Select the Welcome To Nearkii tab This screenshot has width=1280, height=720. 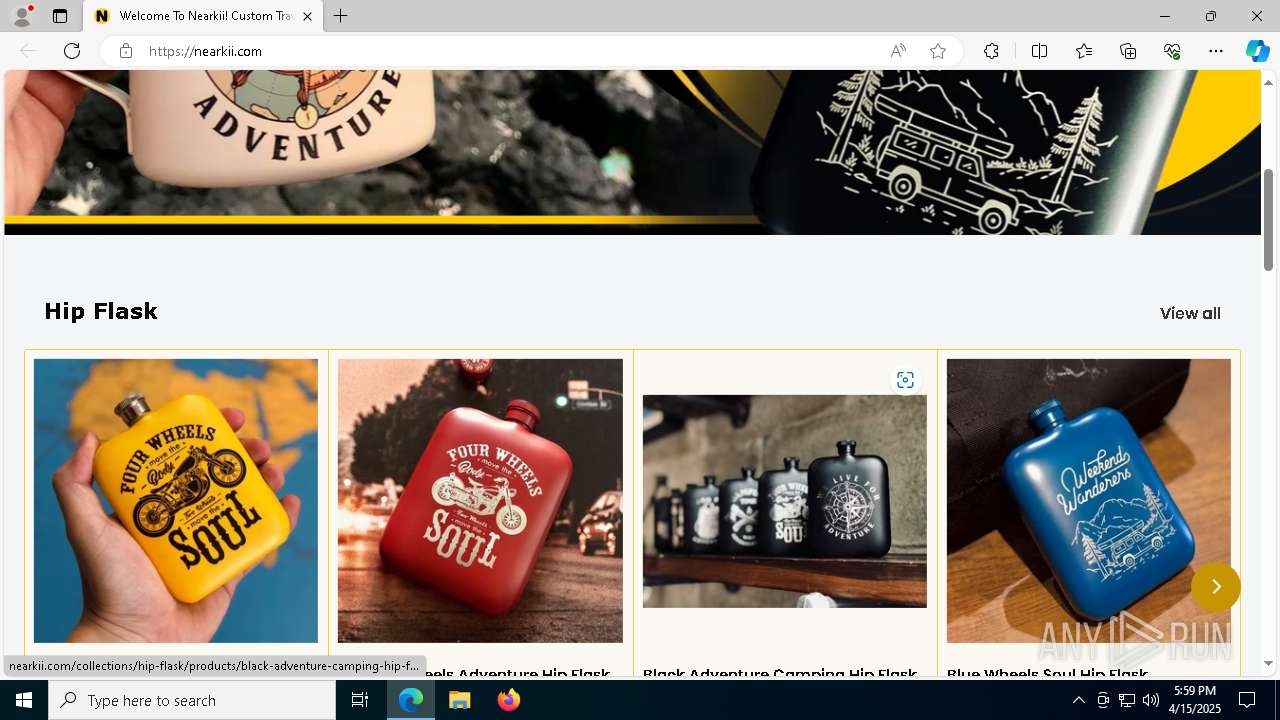204,16
